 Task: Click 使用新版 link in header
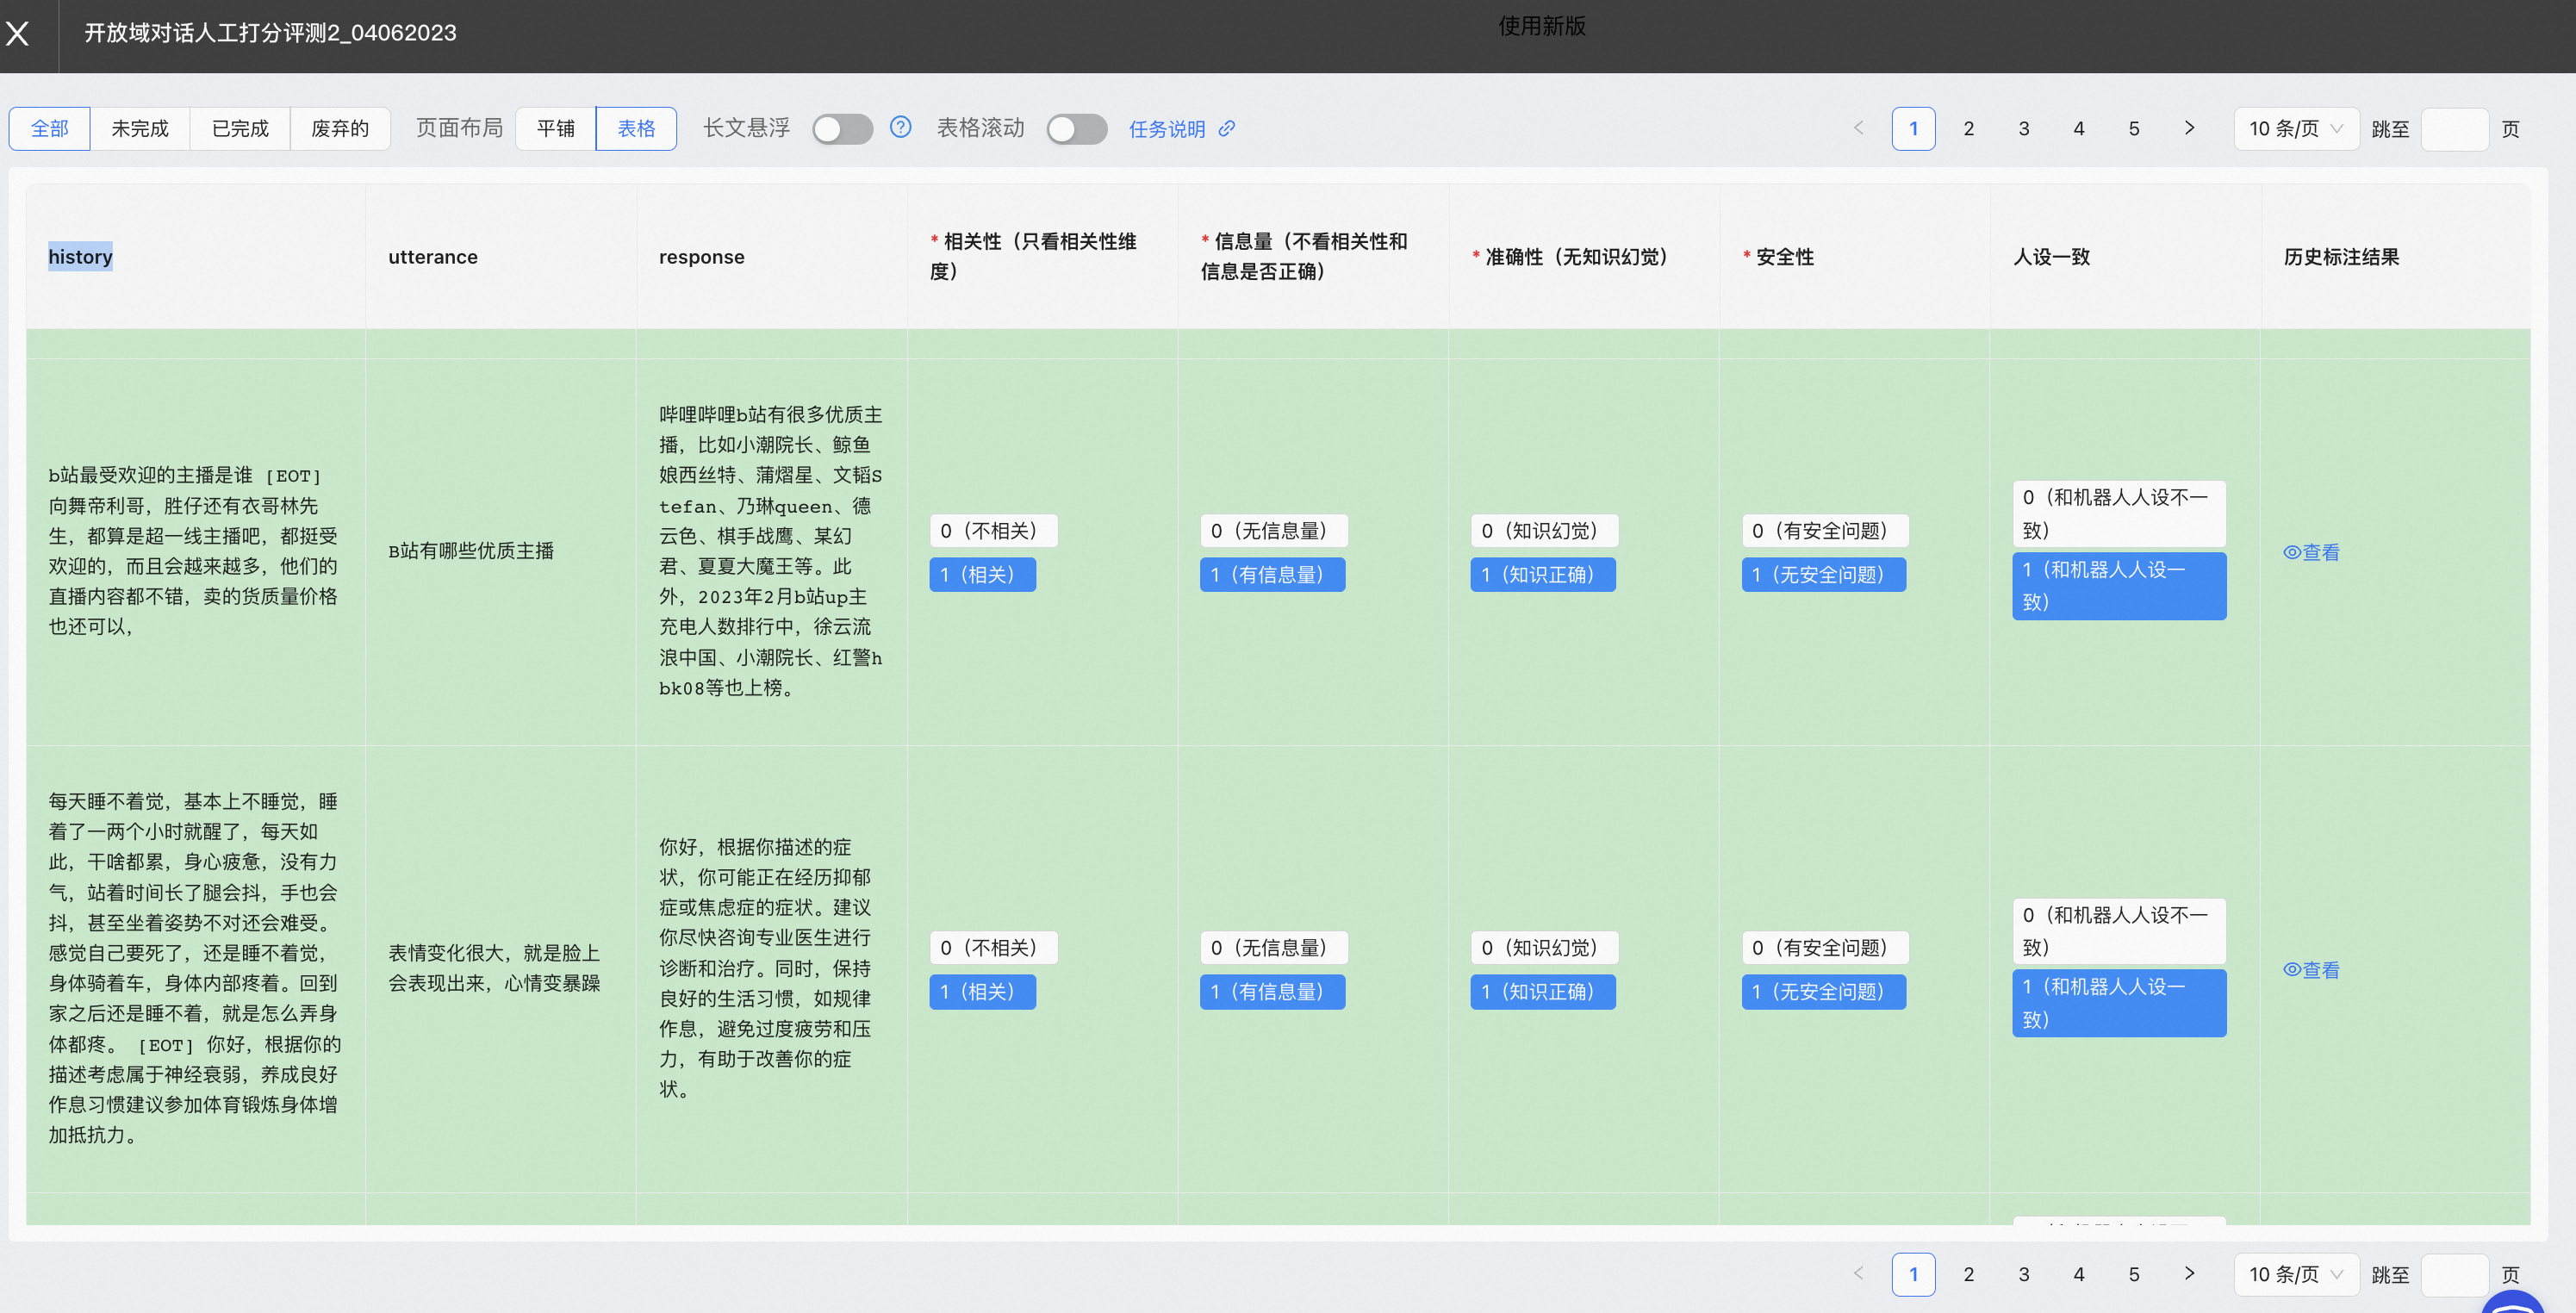click(x=1541, y=27)
